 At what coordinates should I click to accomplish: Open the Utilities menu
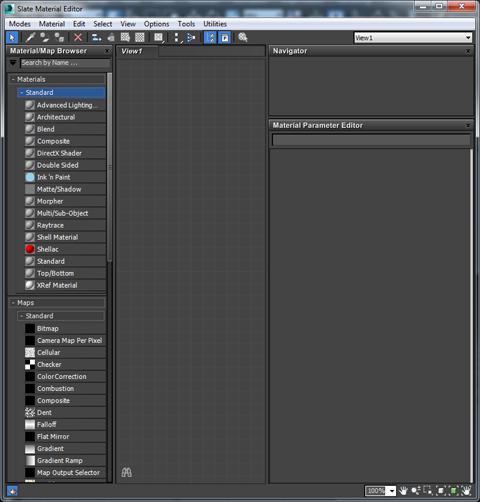point(215,24)
